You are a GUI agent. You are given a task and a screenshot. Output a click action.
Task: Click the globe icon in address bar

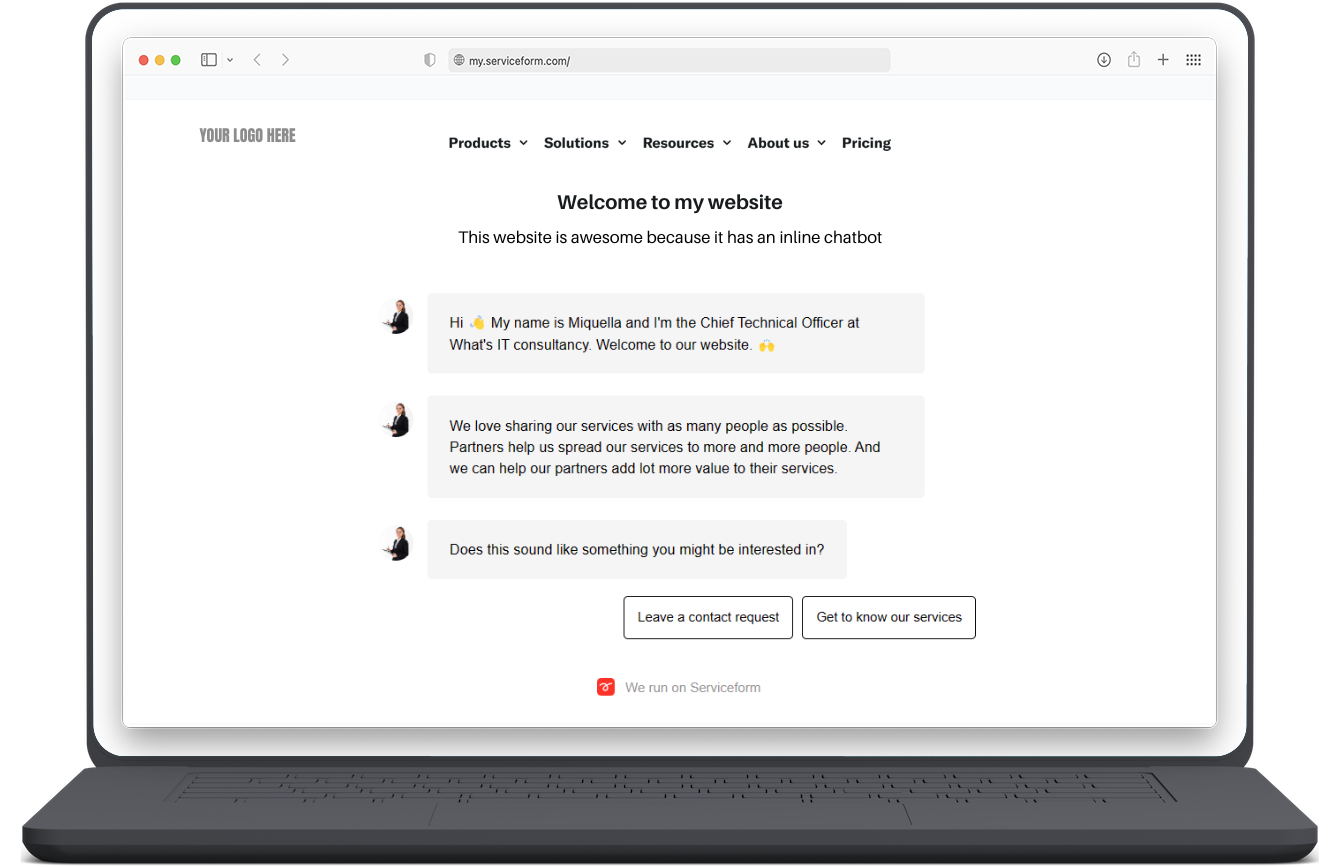click(x=460, y=60)
